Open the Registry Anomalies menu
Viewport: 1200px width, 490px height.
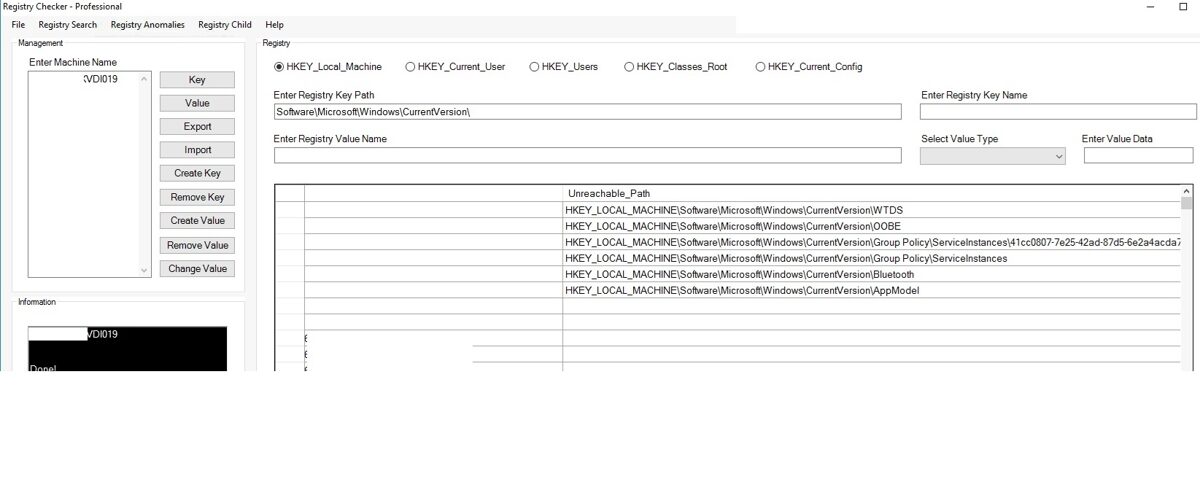coord(147,24)
